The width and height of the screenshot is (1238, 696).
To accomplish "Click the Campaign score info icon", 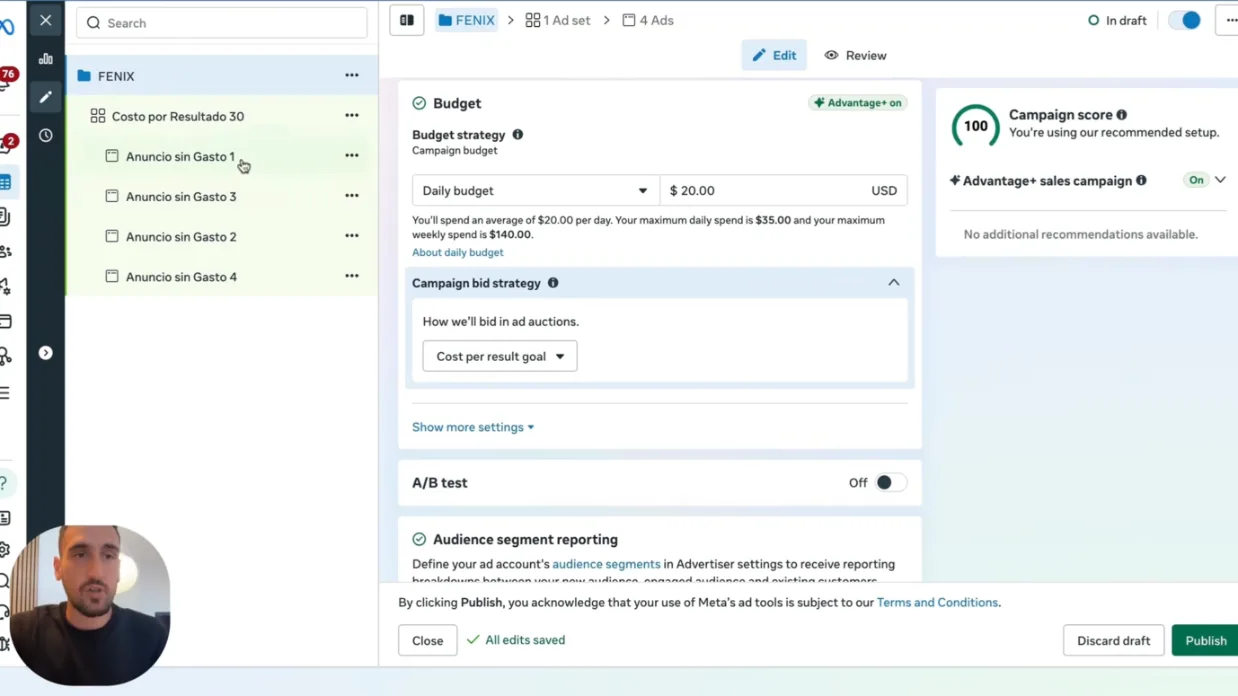I will click(x=1122, y=115).
